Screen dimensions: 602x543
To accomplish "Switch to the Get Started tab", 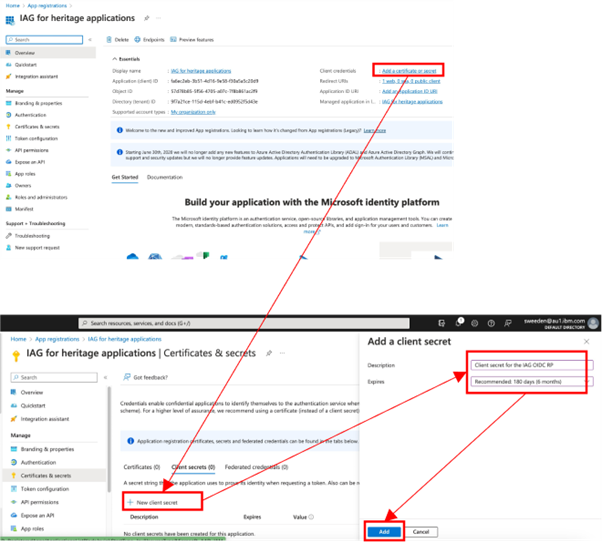I will (125, 177).
